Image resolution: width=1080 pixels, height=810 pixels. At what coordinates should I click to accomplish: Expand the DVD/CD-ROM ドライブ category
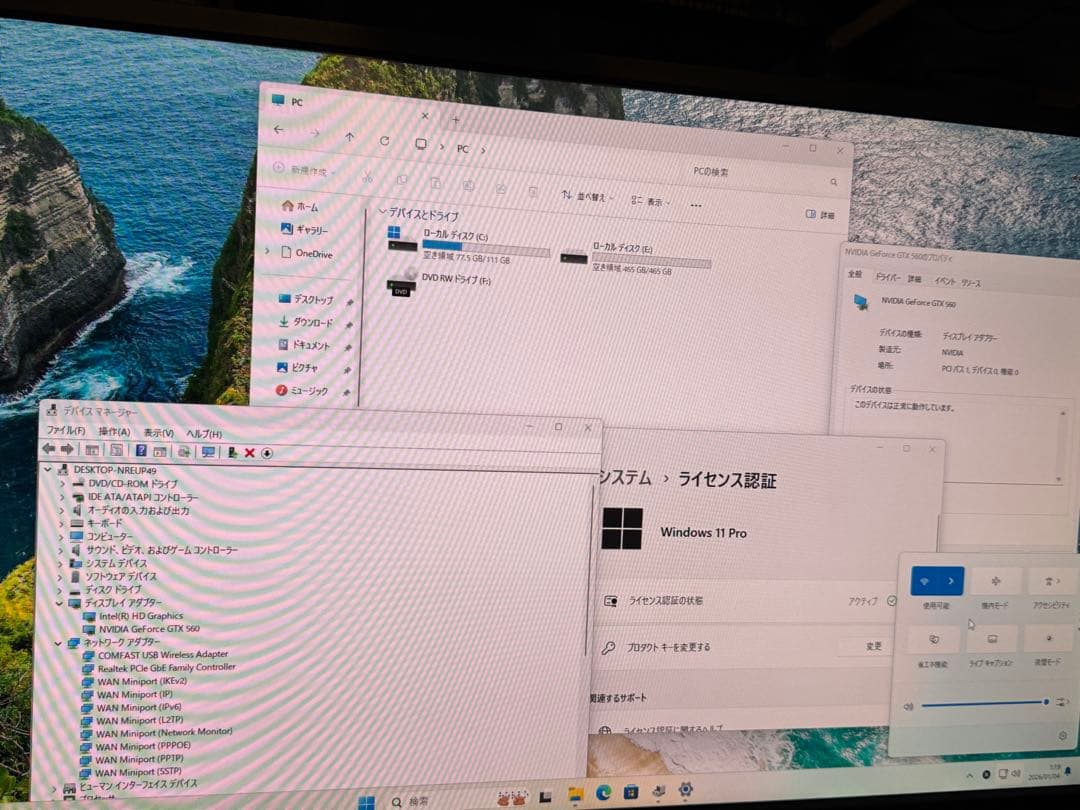[x=62, y=484]
